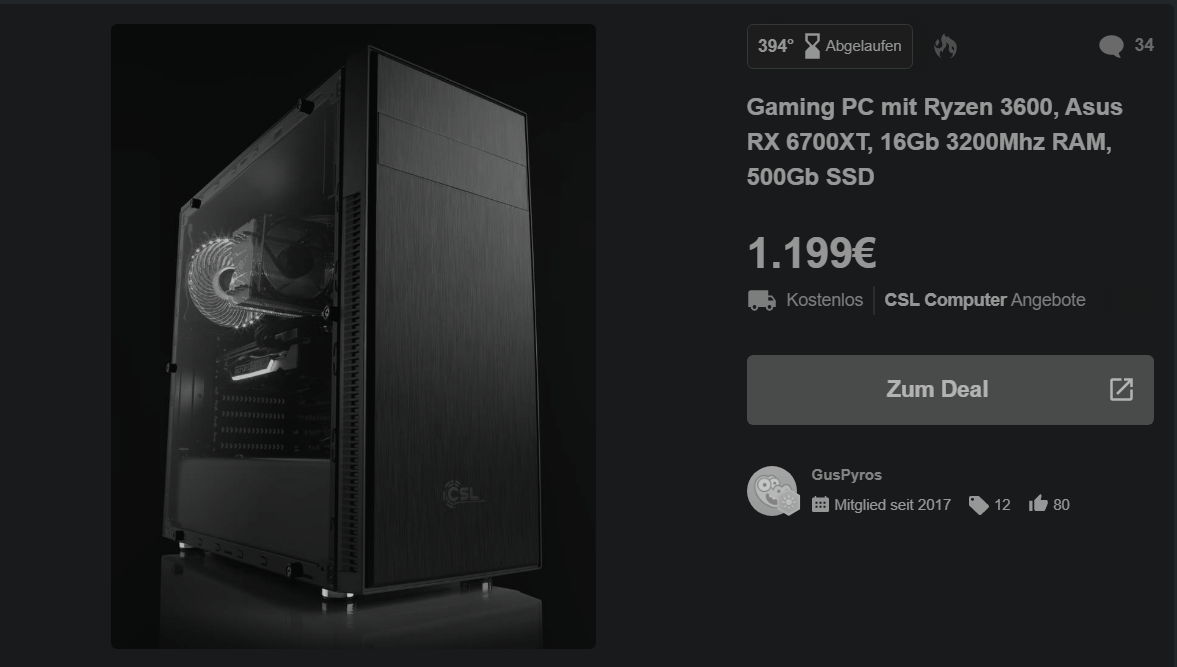Click the external link icon on Zum Deal
The height and width of the screenshot is (667, 1177).
click(x=1121, y=389)
